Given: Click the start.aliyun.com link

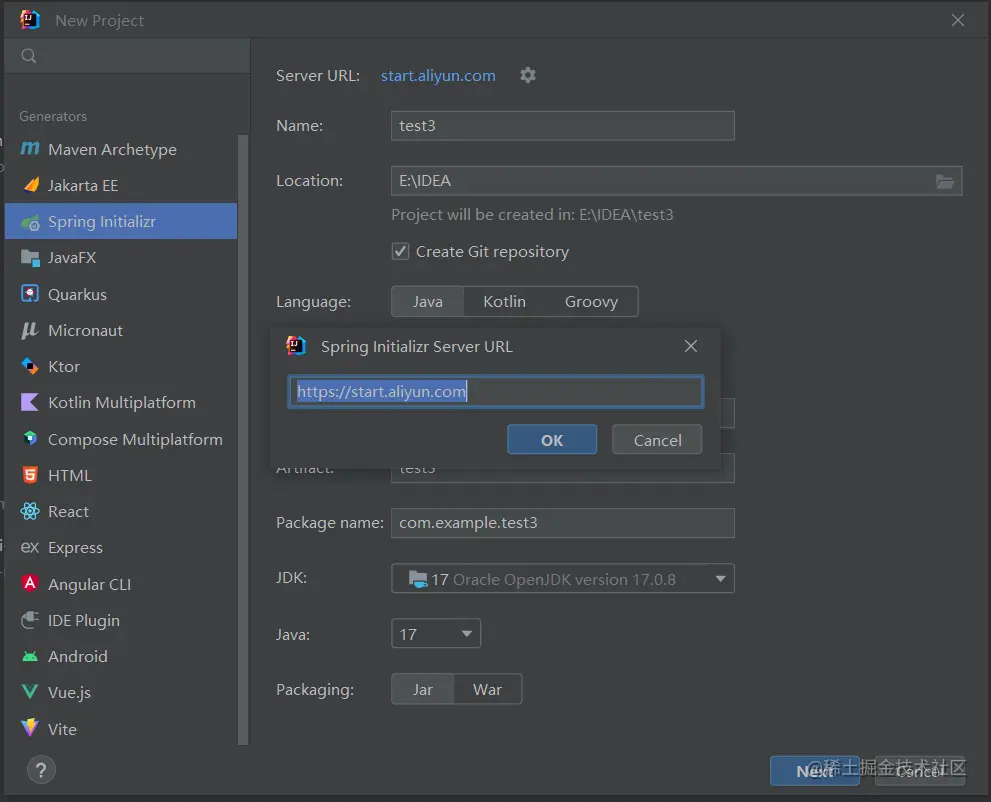Looking at the screenshot, I should point(438,75).
